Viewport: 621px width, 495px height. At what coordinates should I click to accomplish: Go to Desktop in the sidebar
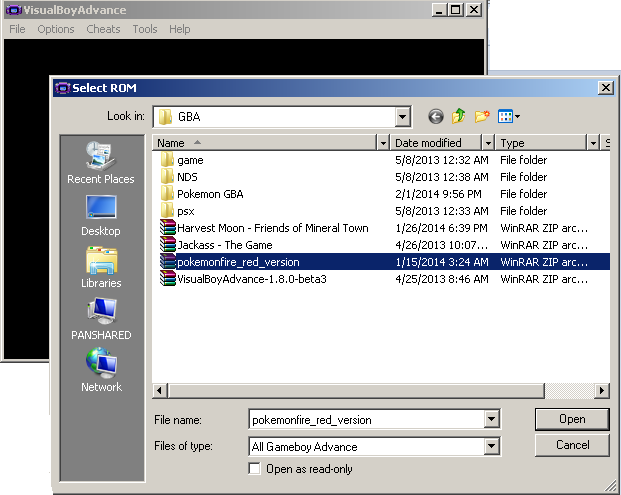101,215
